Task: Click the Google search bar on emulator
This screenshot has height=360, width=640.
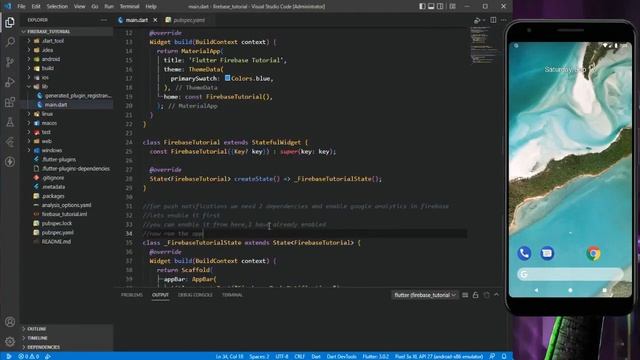Action: [570, 274]
